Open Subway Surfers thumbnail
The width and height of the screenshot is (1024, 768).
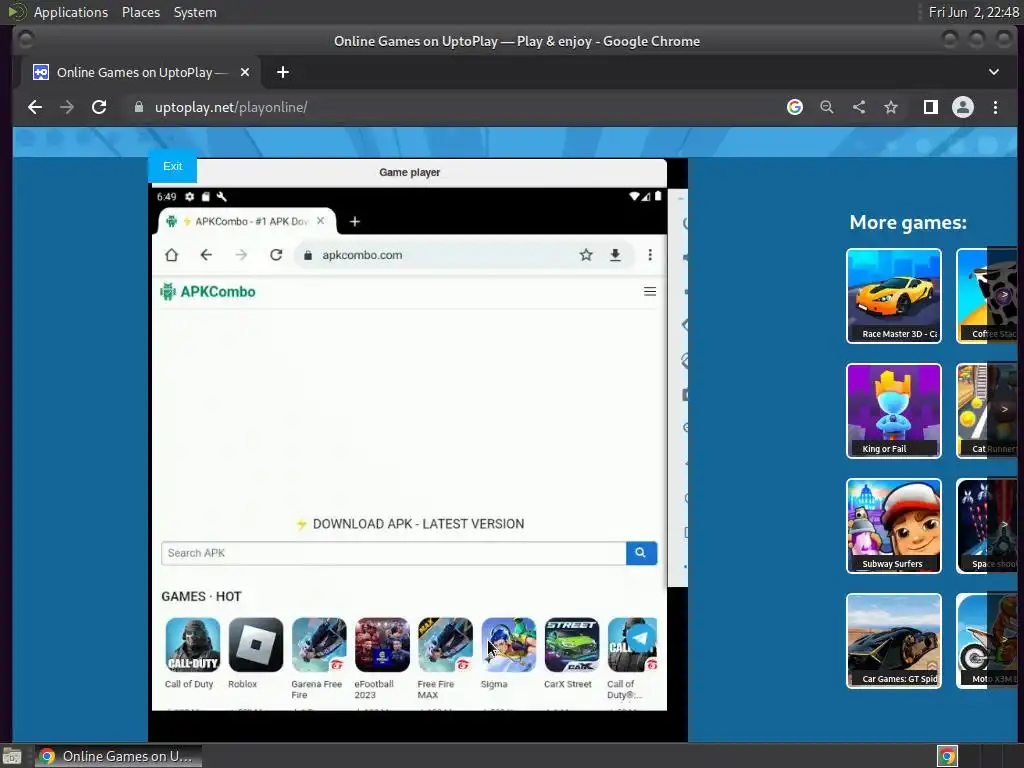pyautogui.click(x=893, y=526)
